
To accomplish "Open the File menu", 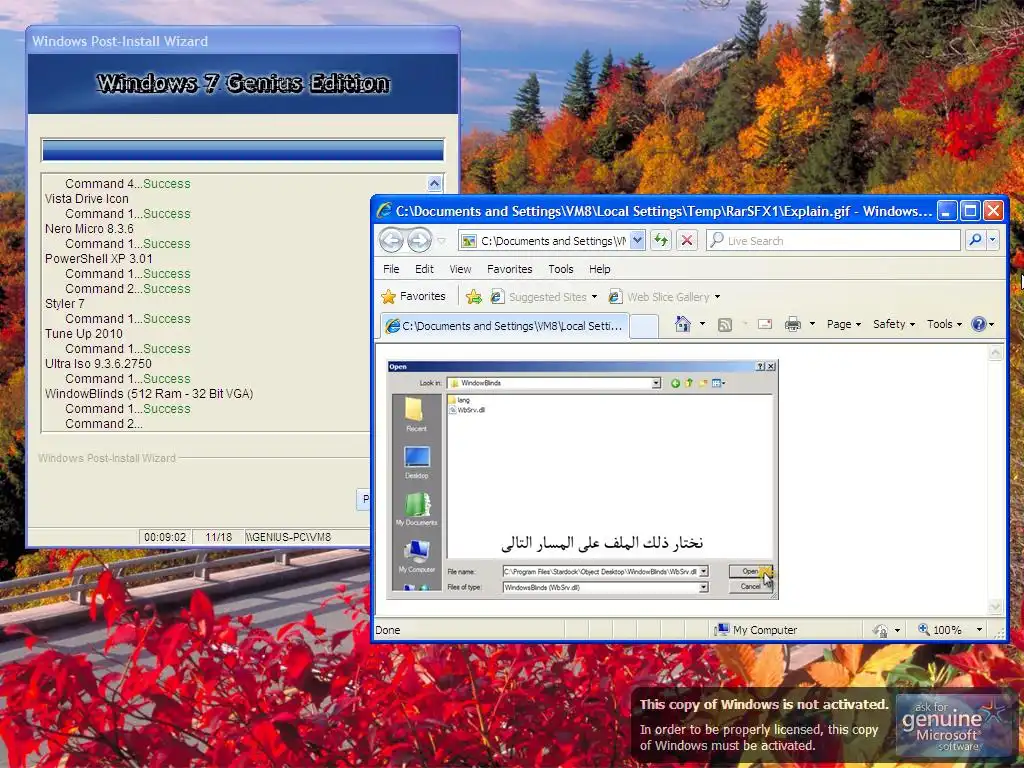I will [x=391, y=269].
